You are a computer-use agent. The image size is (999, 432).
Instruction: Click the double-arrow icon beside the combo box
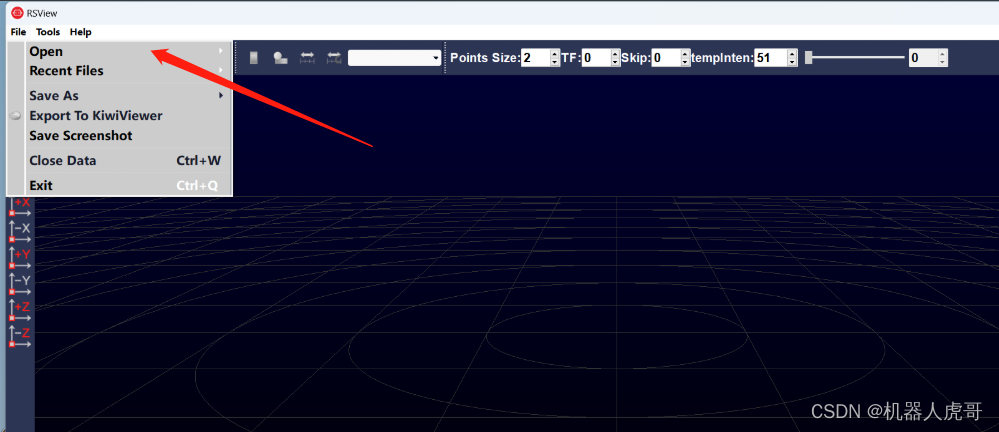tap(334, 58)
